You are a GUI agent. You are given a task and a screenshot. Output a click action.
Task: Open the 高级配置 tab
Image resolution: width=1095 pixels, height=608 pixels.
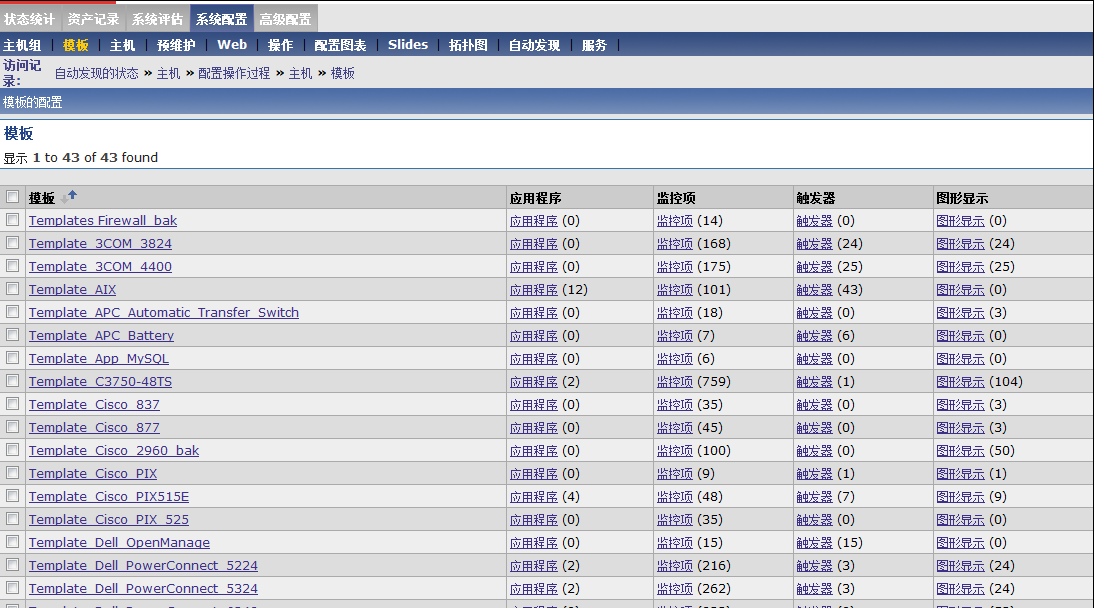pos(285,19)
